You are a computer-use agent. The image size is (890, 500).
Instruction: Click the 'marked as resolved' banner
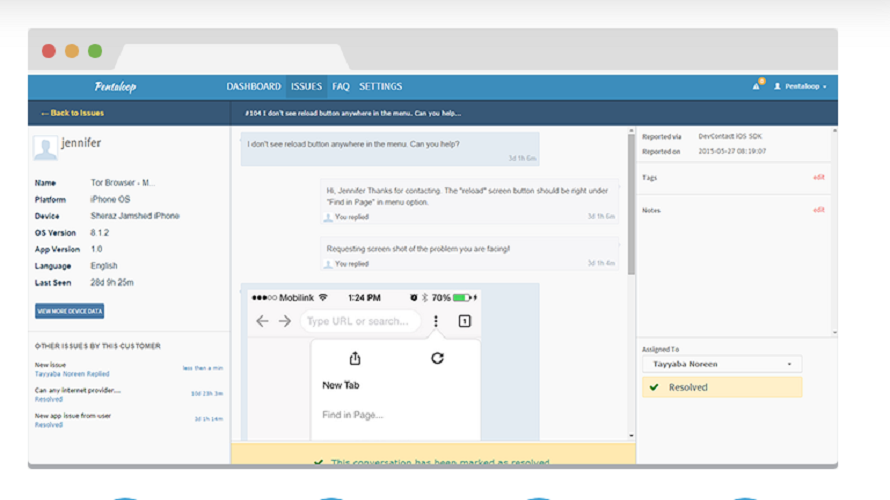[x=433, y=455]
